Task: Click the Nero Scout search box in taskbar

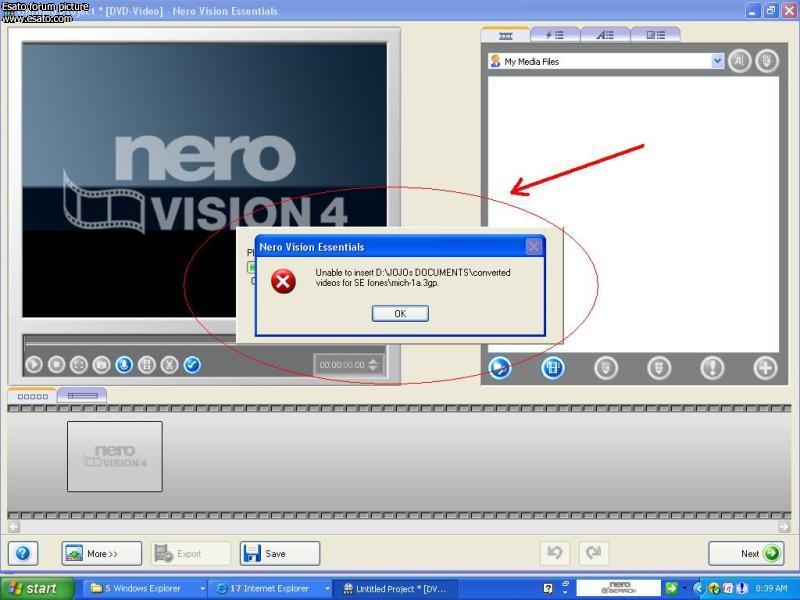Action: (x=618, y=588)
